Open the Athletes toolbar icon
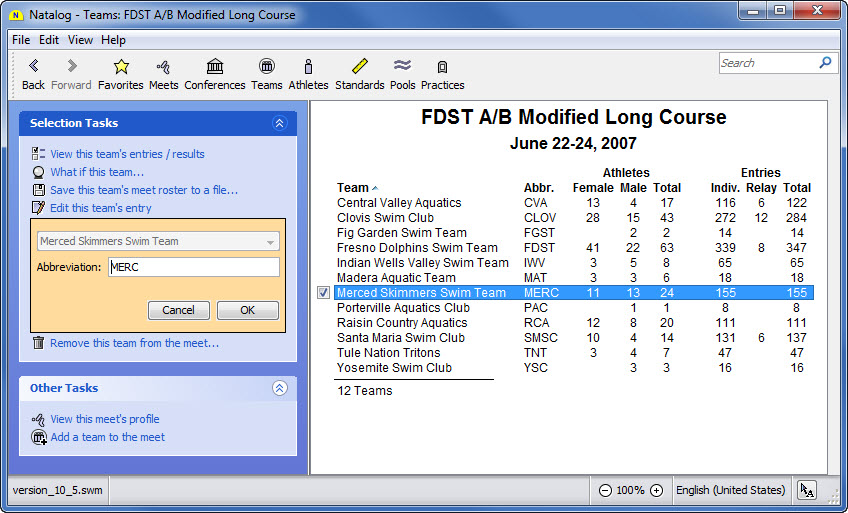The image size is (848, 513). (308, 67)
